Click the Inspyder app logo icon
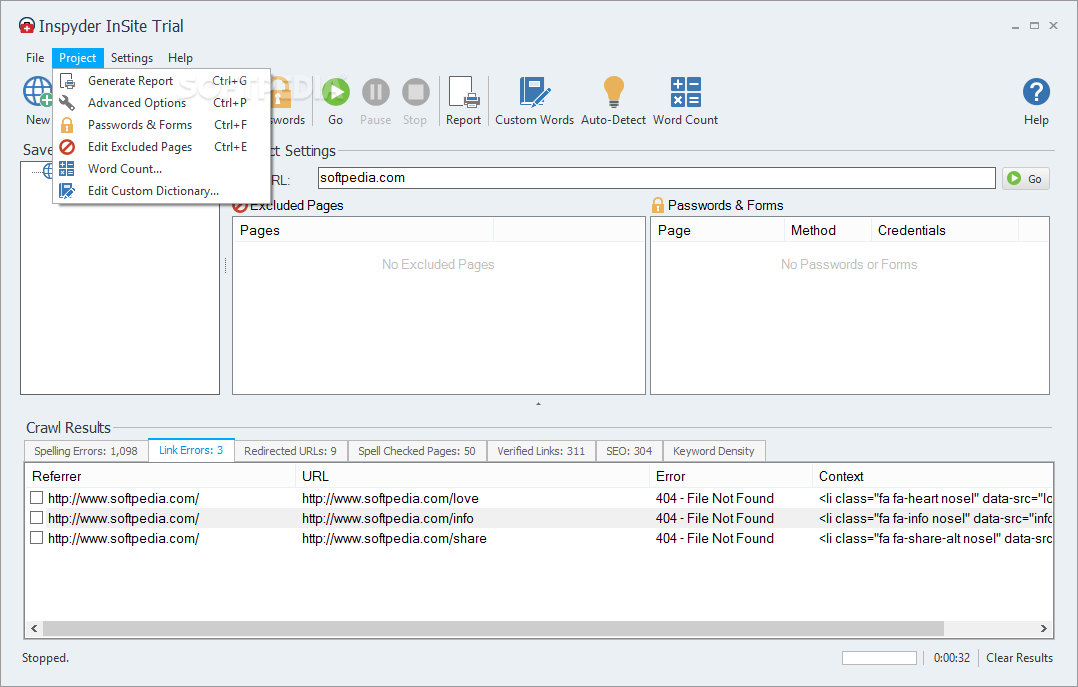Image resolution: width=1078 pixels, height=687 pixels. [x=26, y=26]
